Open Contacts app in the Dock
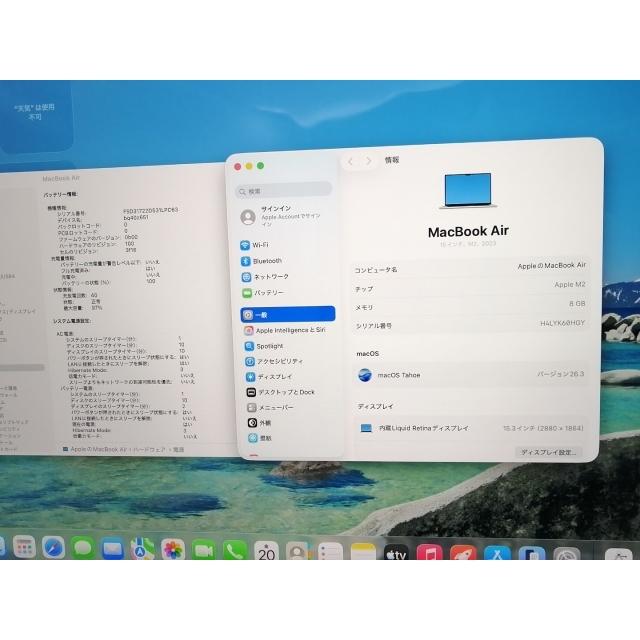640x640 pixels. coord(298,551)
